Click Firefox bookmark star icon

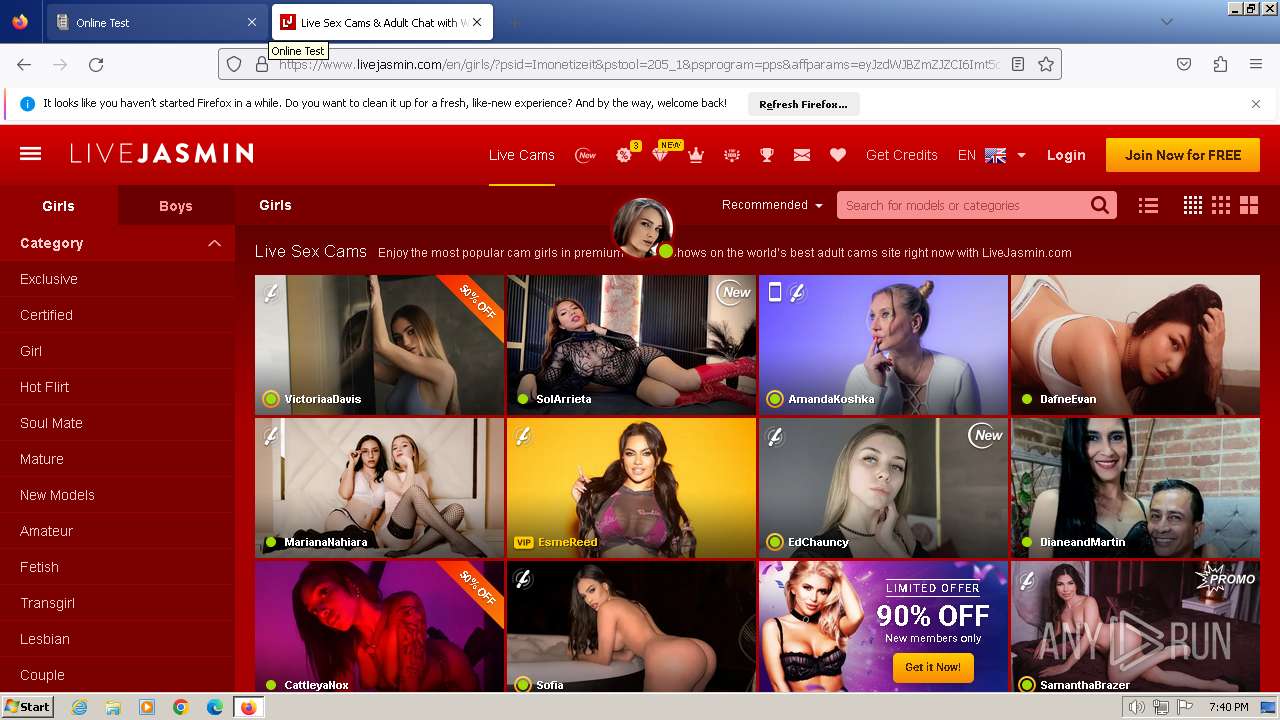click(1046, 64)
